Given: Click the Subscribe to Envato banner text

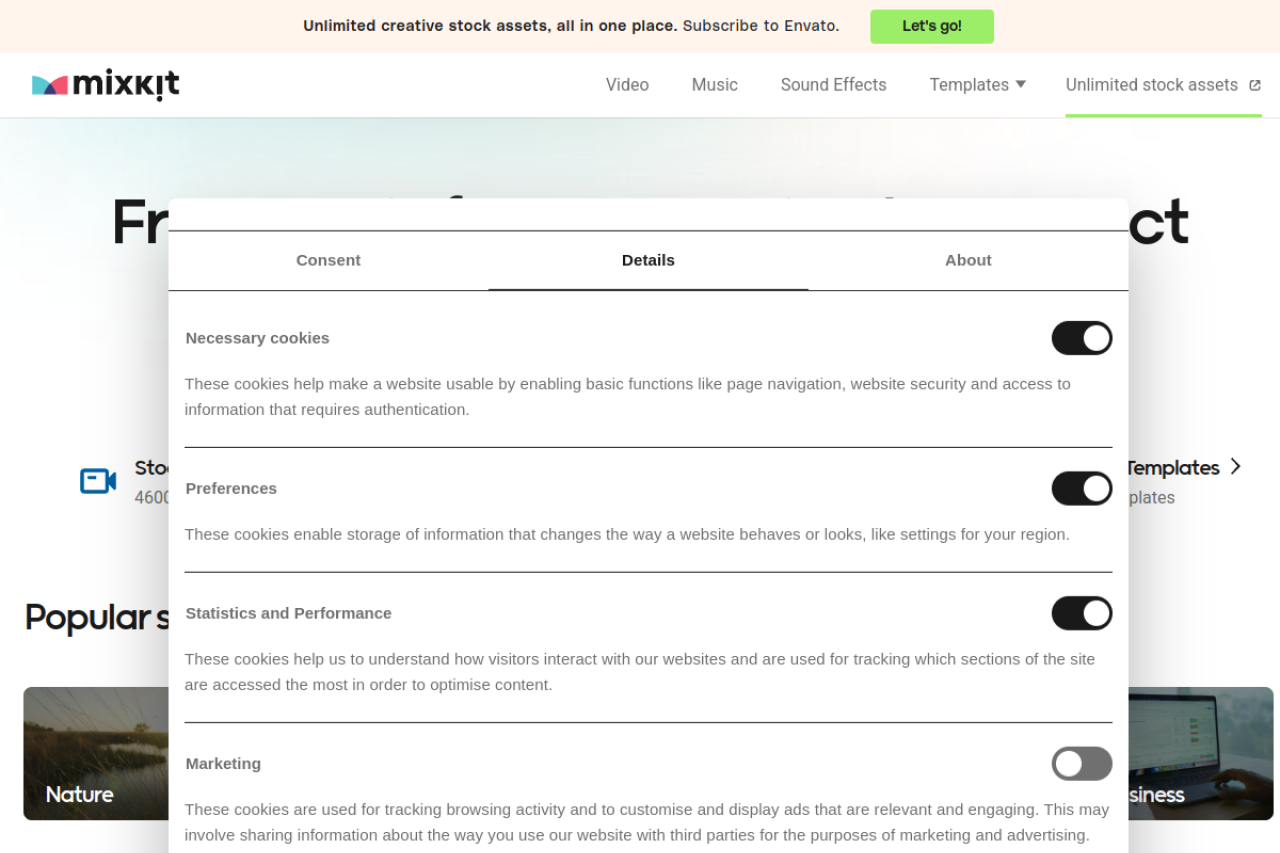Looking at the screenshot, I should 760,26.
